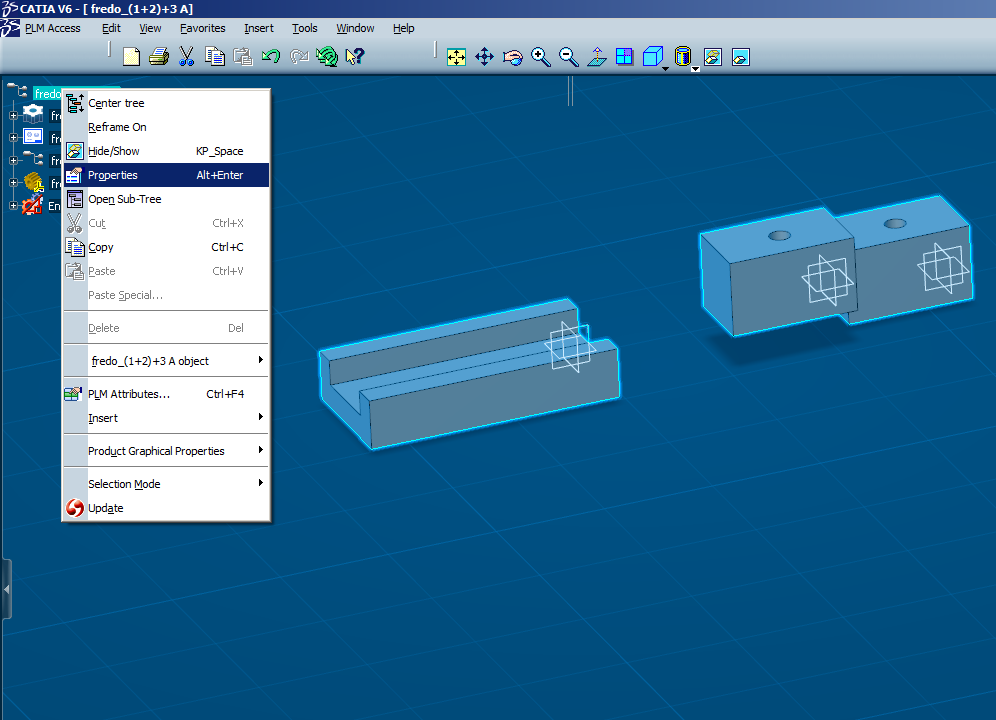This screenshot has height=720, width=996.
Task: Select the Pan view tool
Action: tap(485, 57)
